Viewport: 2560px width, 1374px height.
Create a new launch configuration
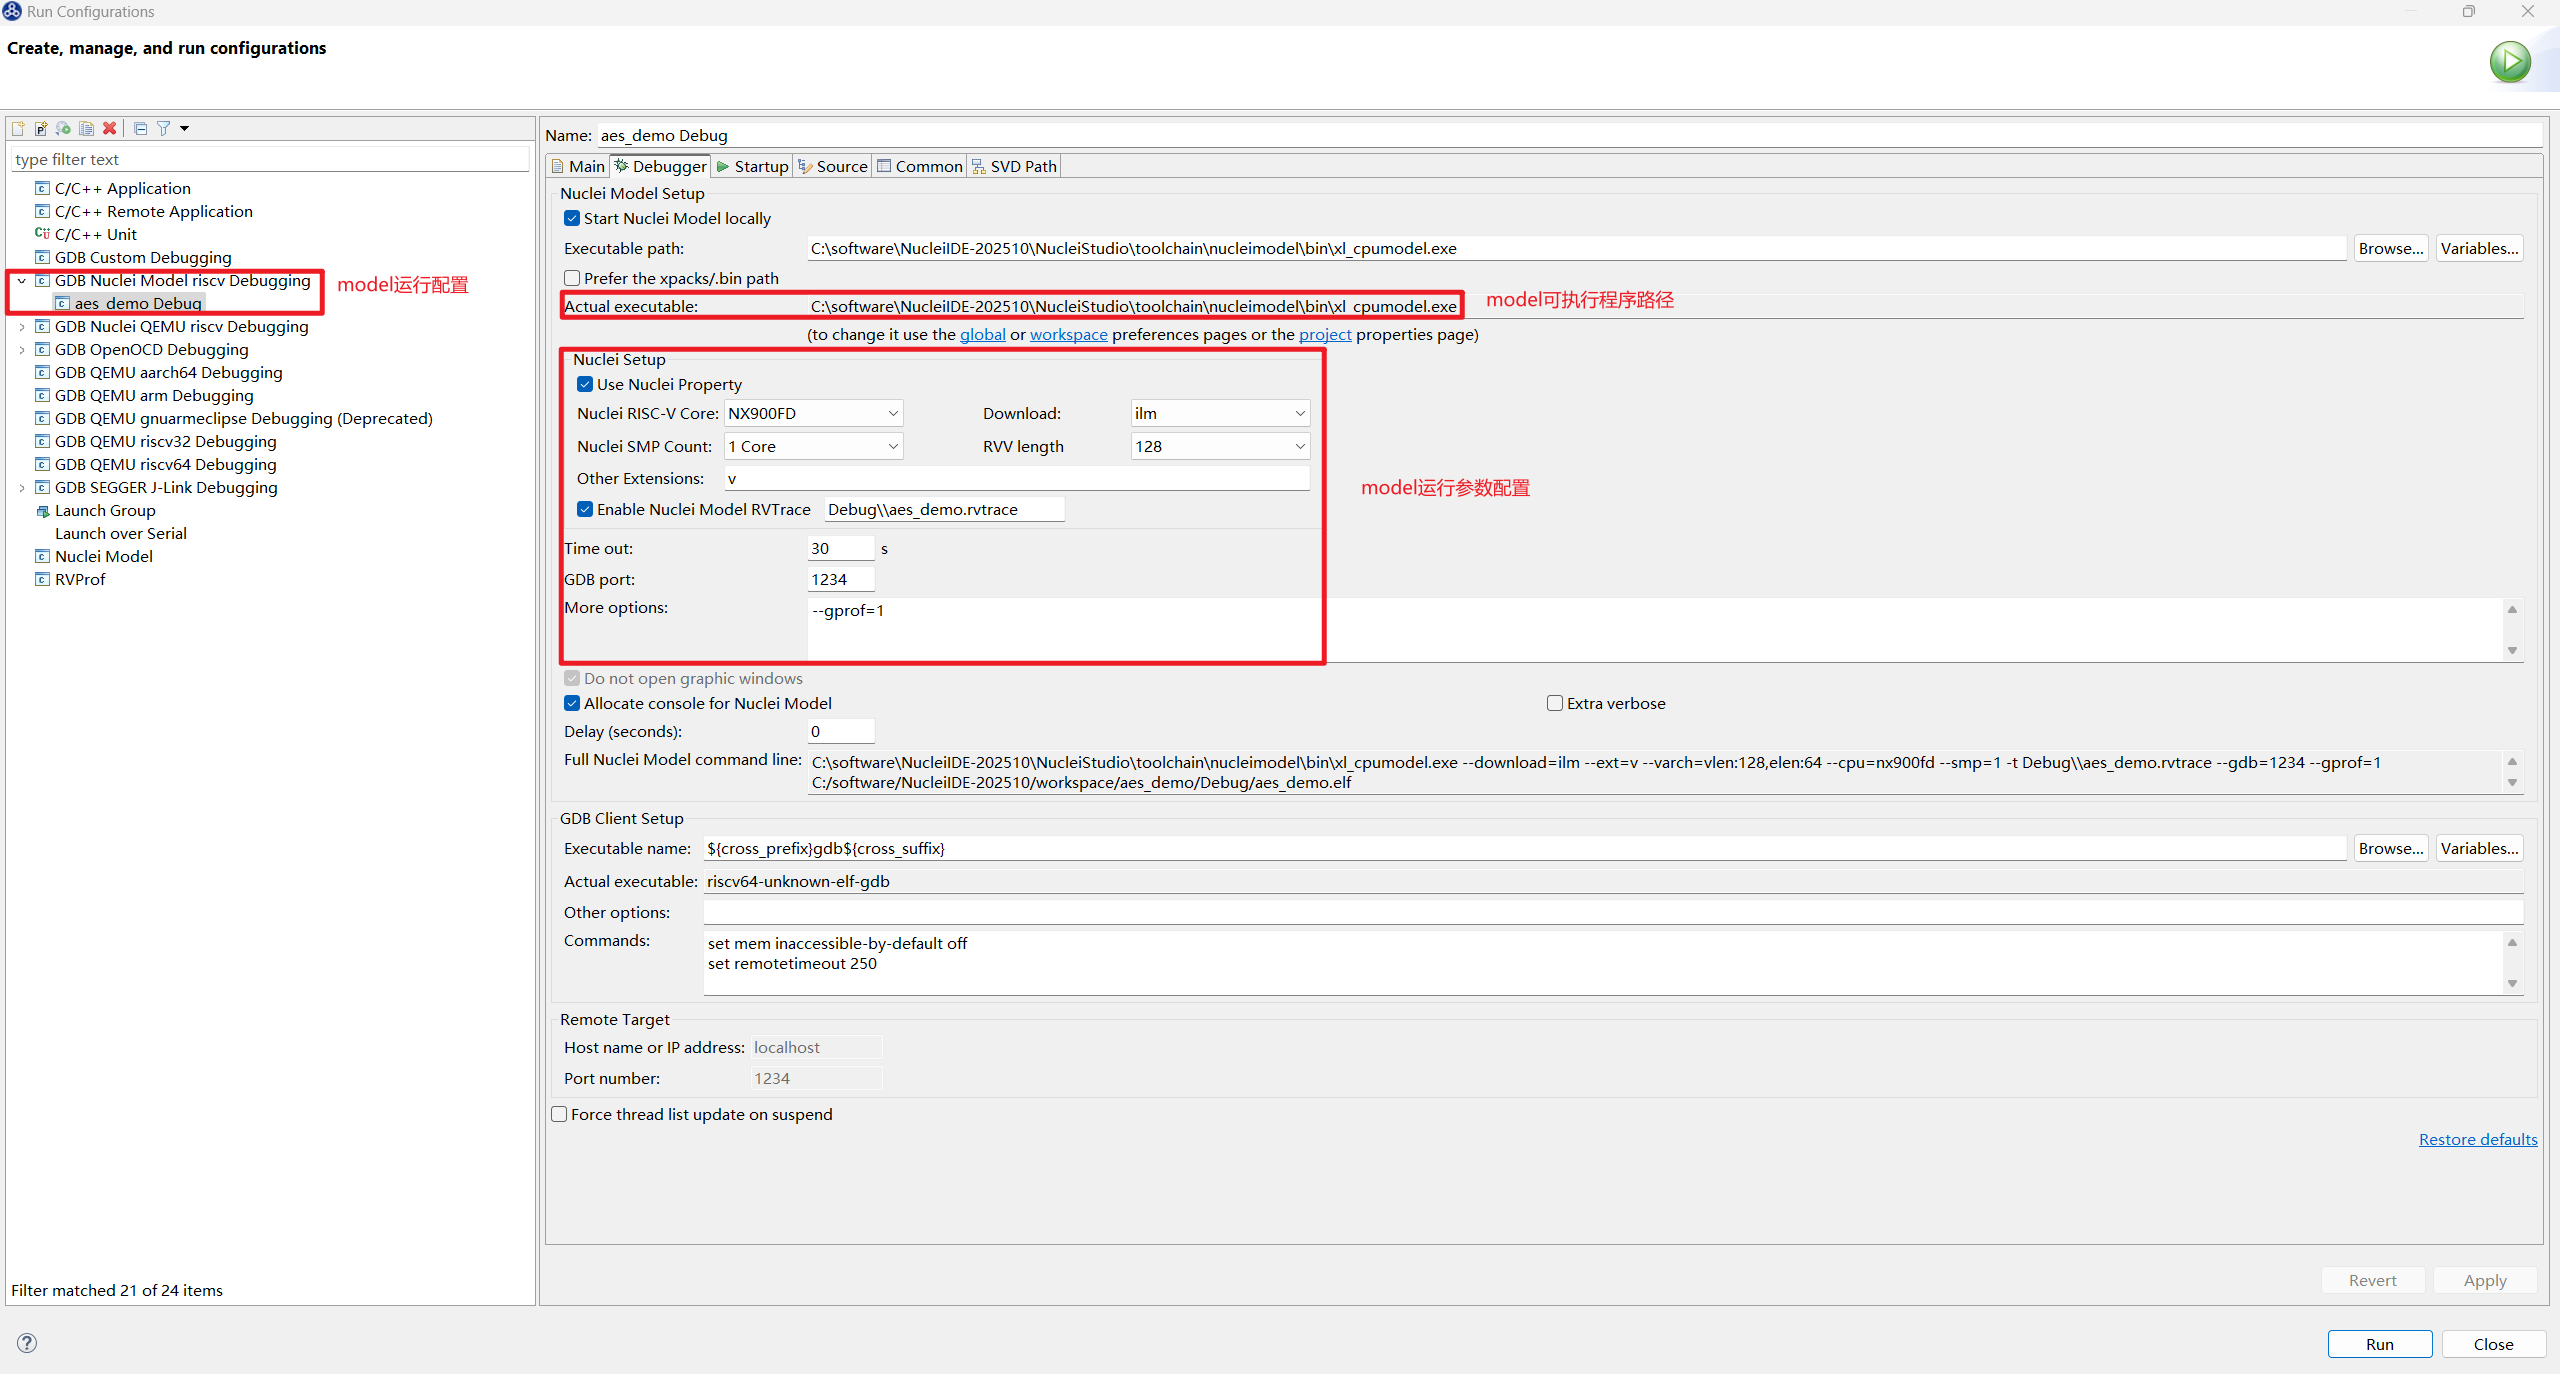click(x=17, y=129)
